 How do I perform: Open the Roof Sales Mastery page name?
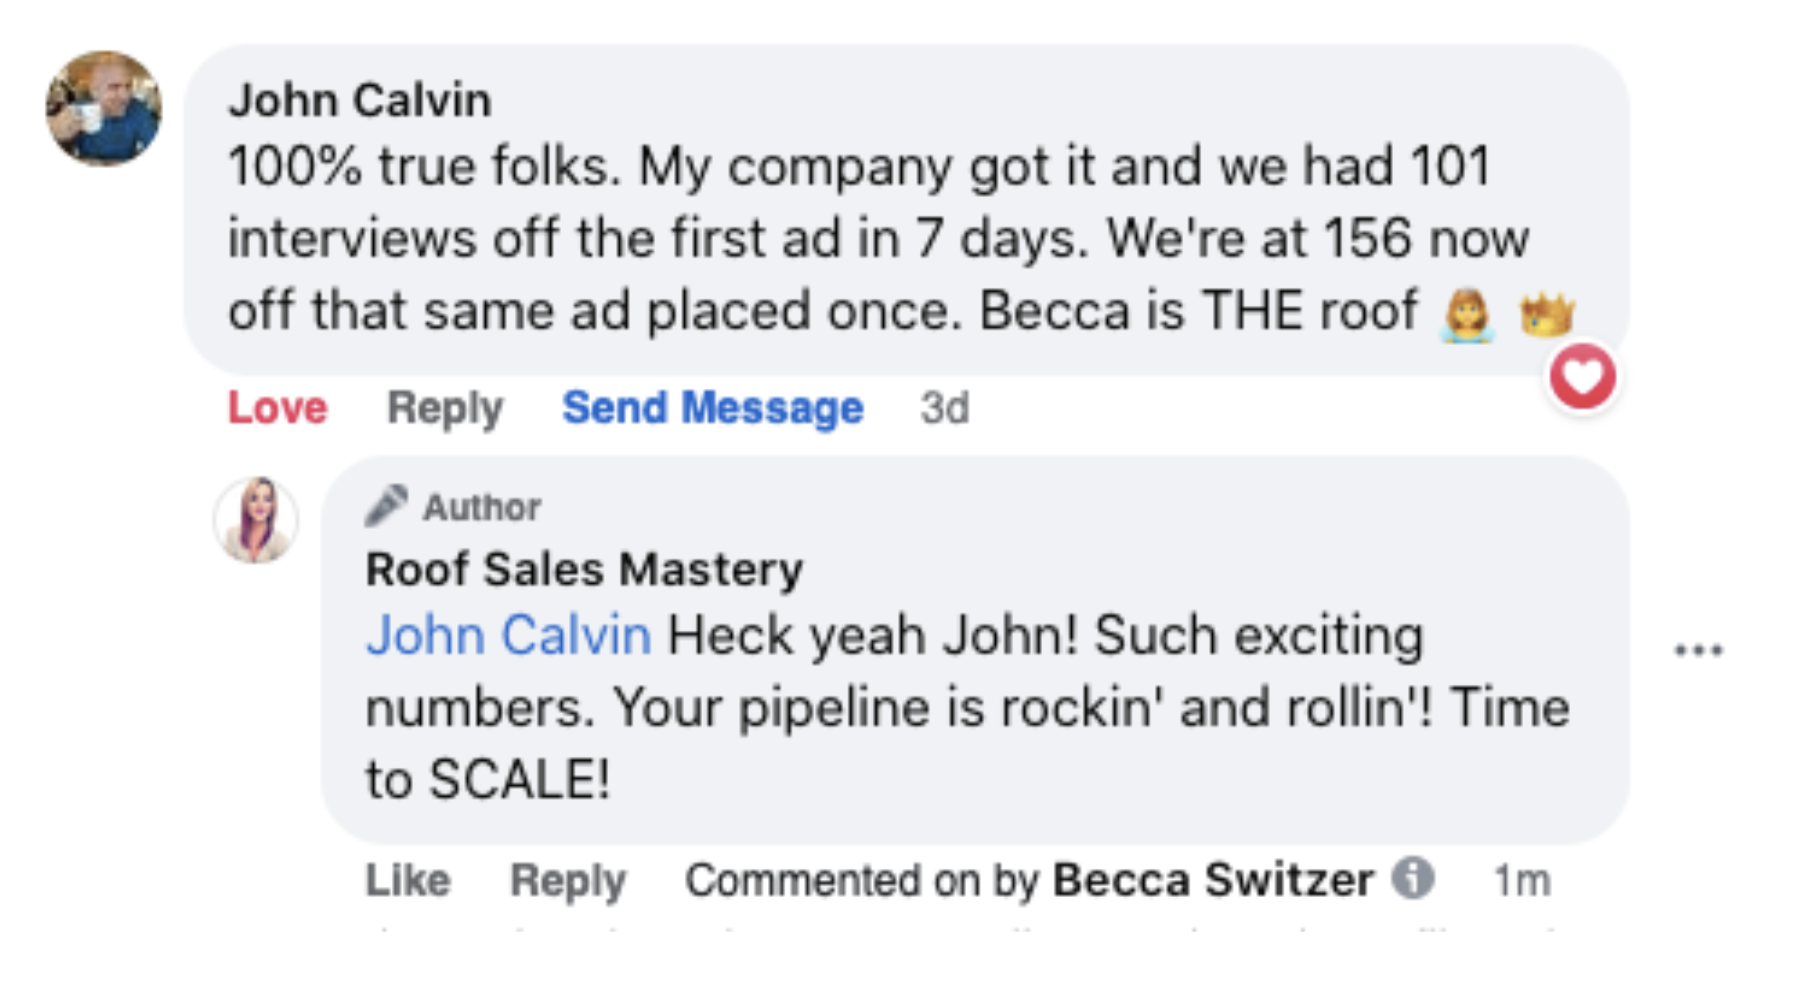point(584,569)
